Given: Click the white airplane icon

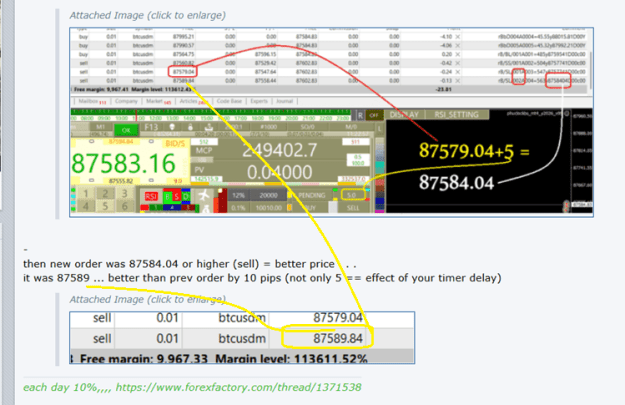Looking at the screenshot, I should click(x=204, y=195).
